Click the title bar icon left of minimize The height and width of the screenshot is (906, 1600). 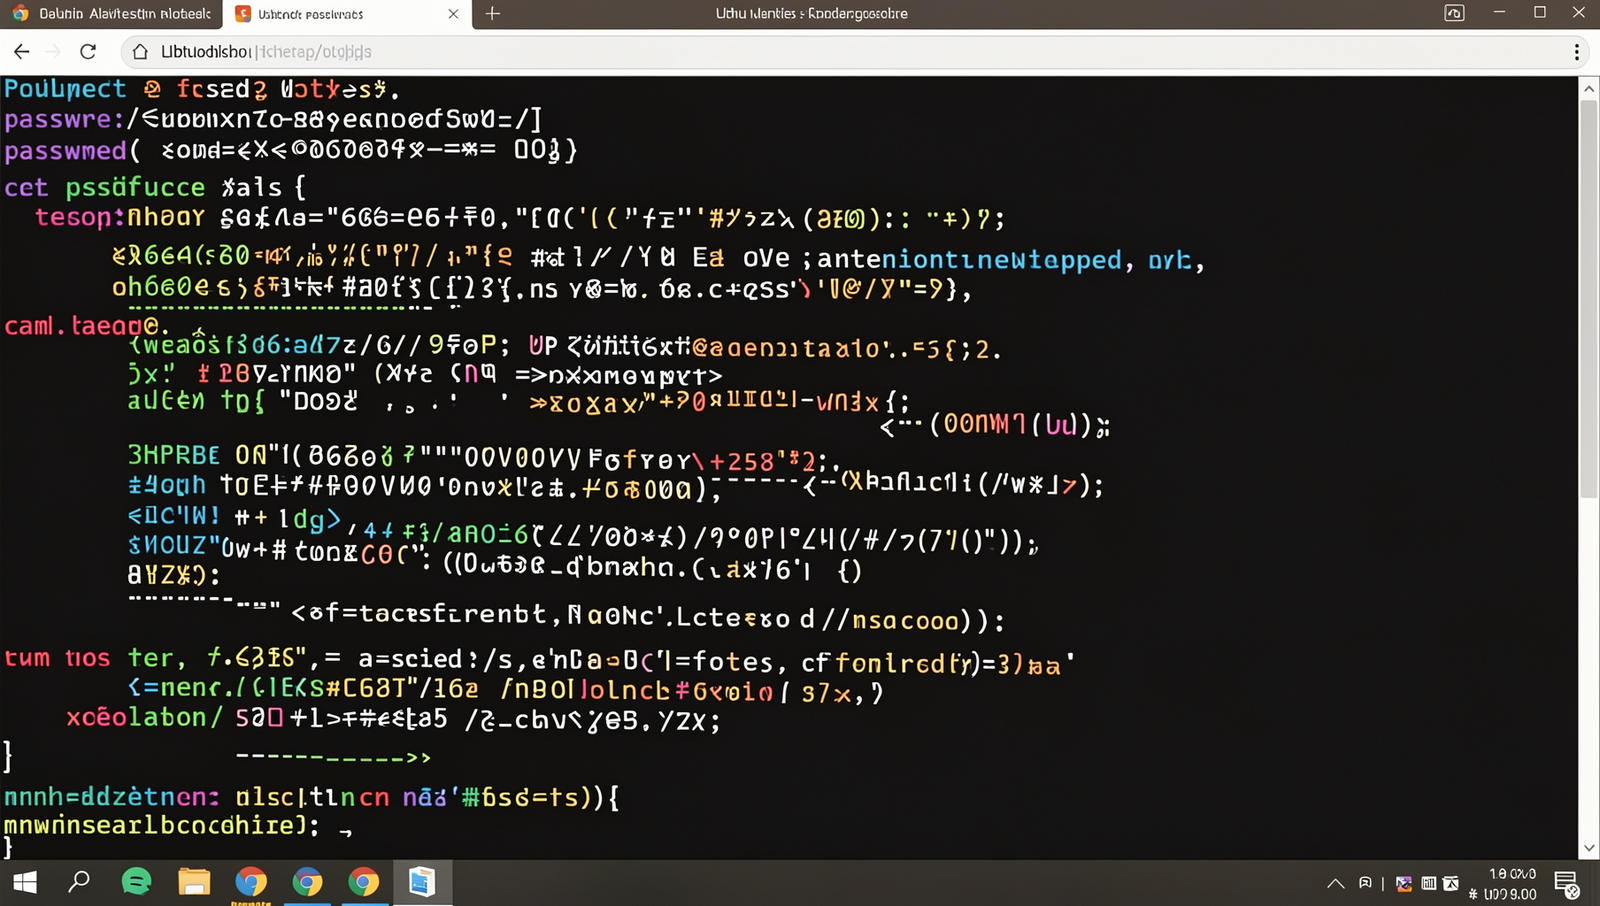[1454, 13]
